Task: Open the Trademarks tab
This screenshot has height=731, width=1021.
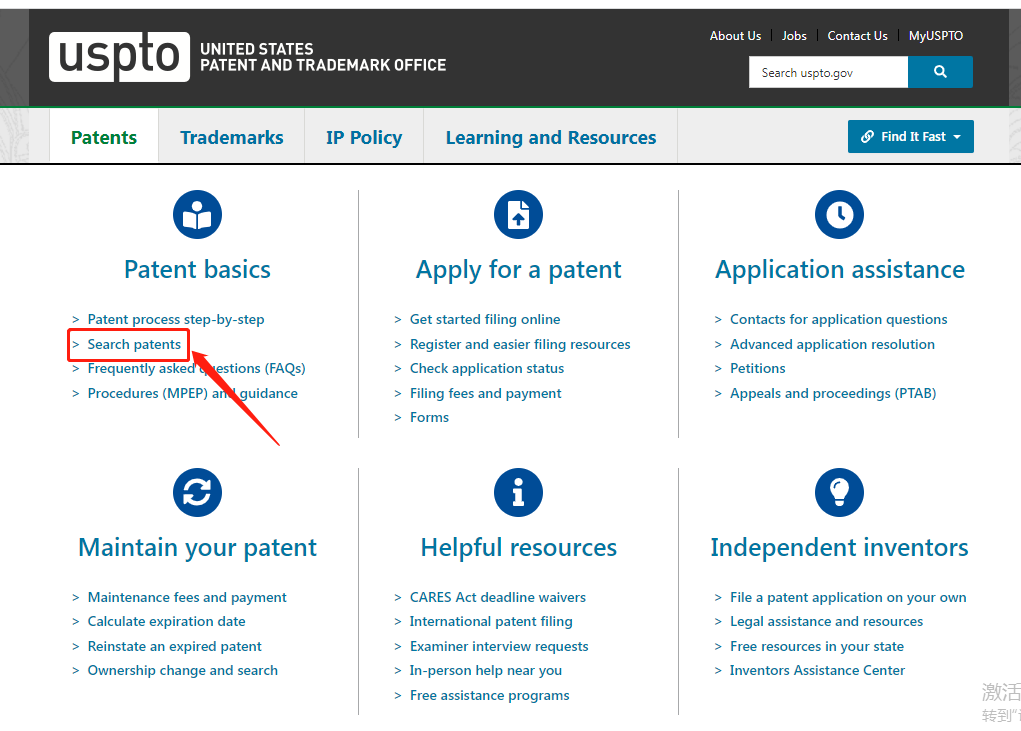Action: [231, 138]
